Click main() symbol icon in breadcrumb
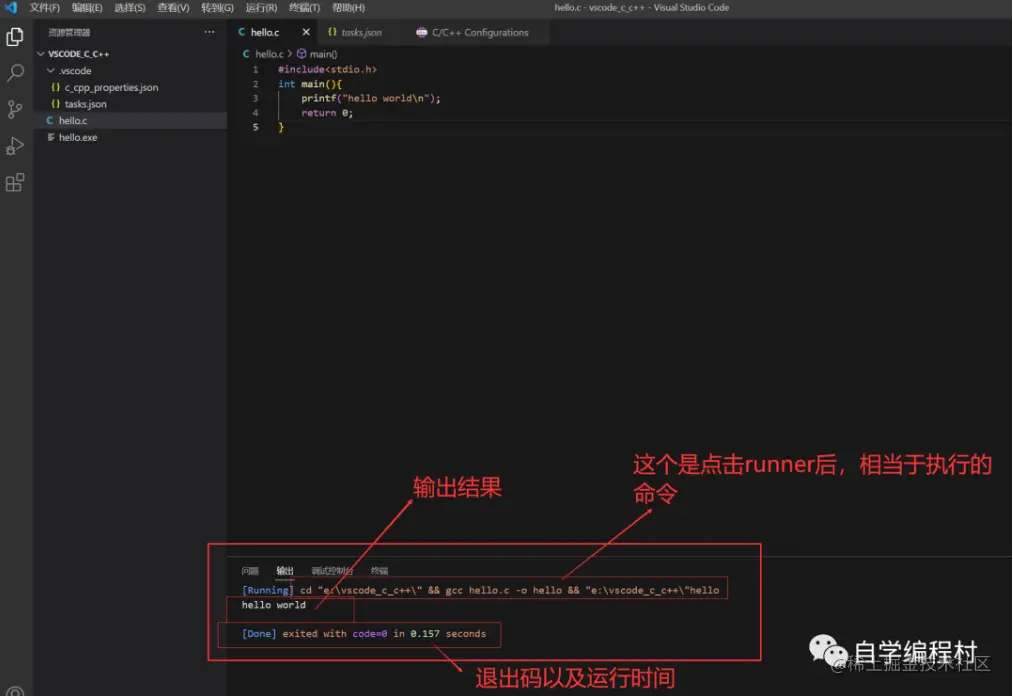 [x=302, y=54]
